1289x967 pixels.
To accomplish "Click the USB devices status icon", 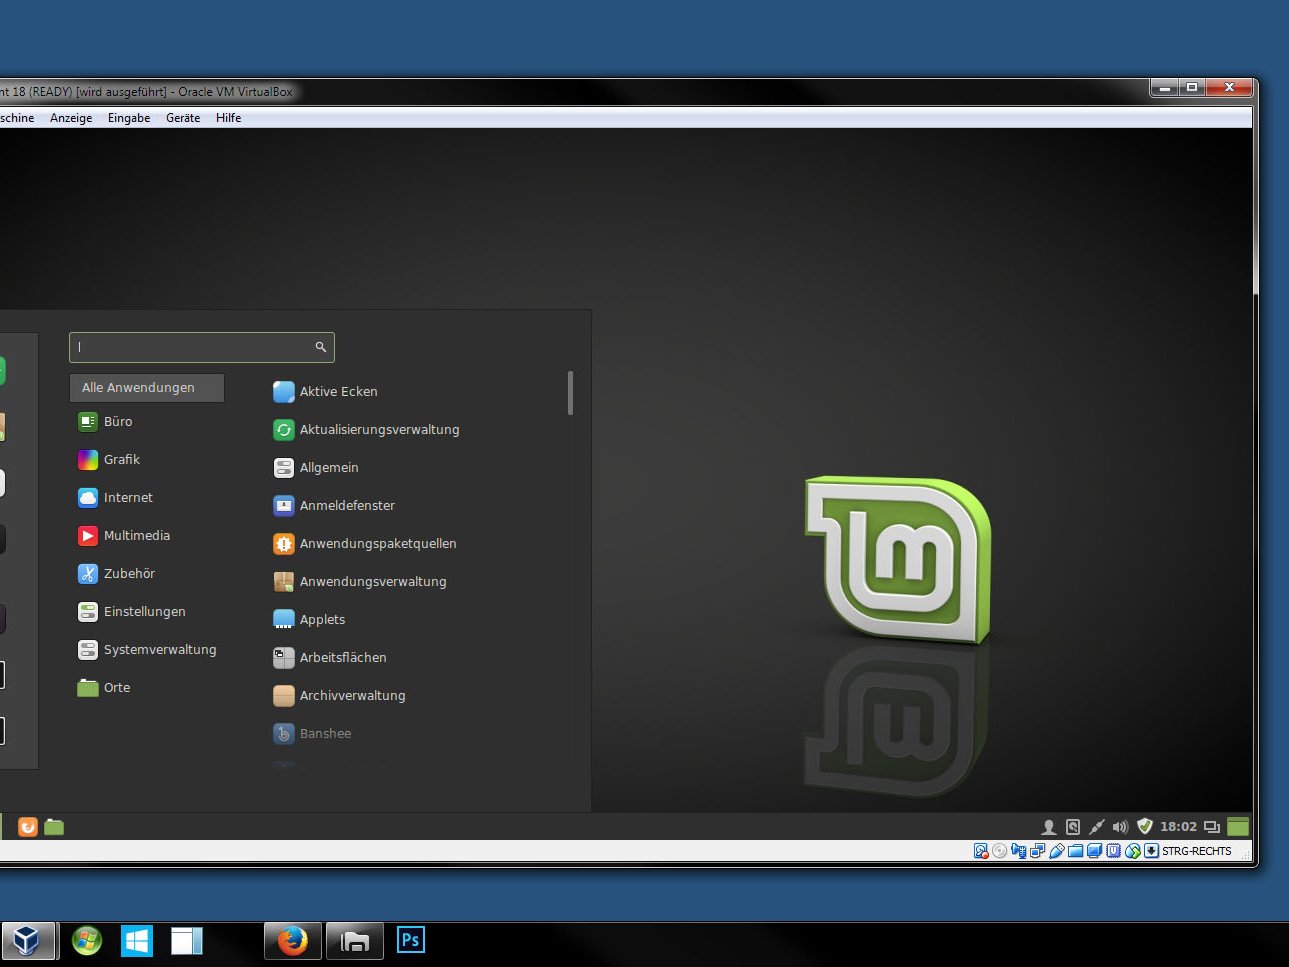I will coord(1056,851).
